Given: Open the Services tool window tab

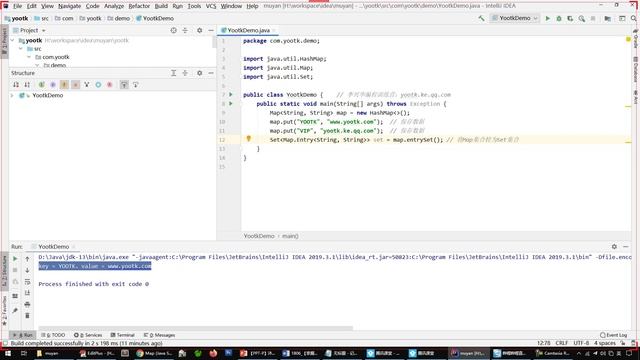Looking at the screenshot, I should point(88,335).
